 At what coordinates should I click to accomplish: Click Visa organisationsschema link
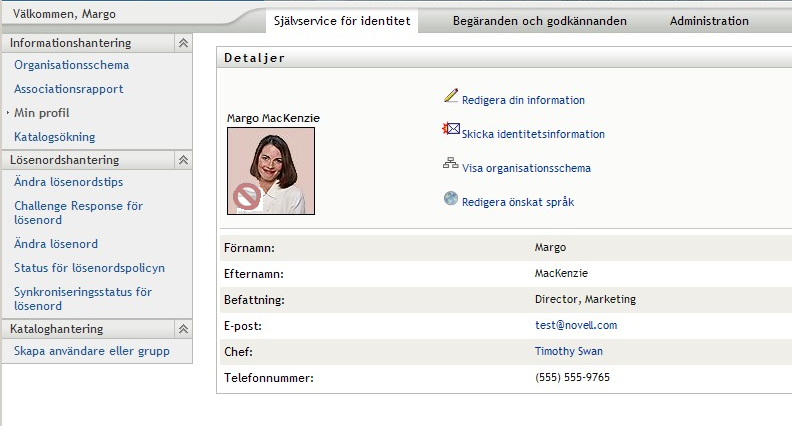tap(526, 168)
